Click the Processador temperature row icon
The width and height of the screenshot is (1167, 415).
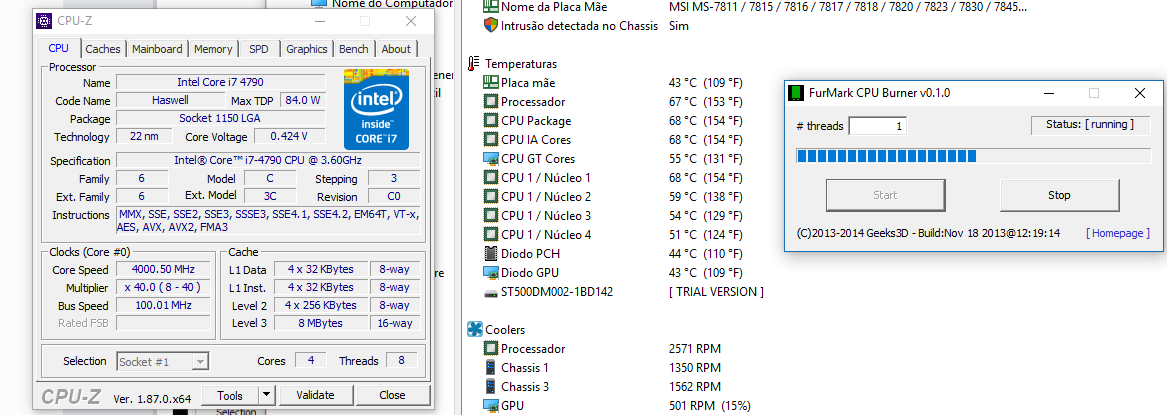pyautogui.click(x=490, y=102)
